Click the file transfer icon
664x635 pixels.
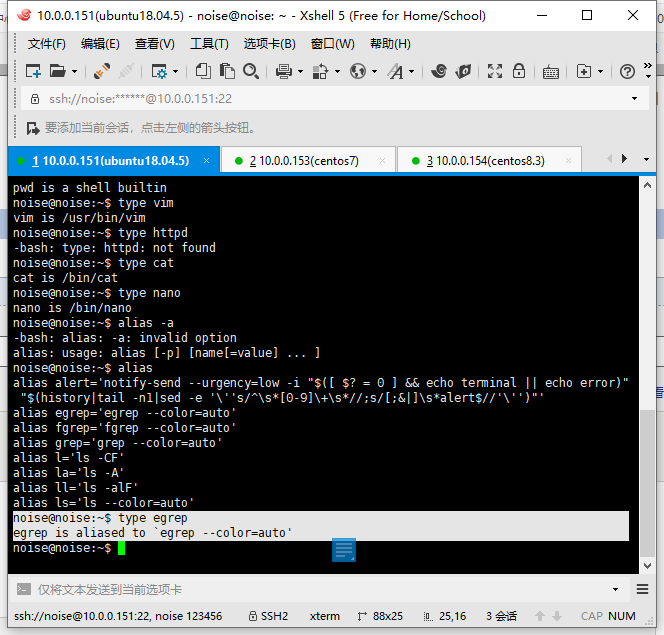pos(321,71)
